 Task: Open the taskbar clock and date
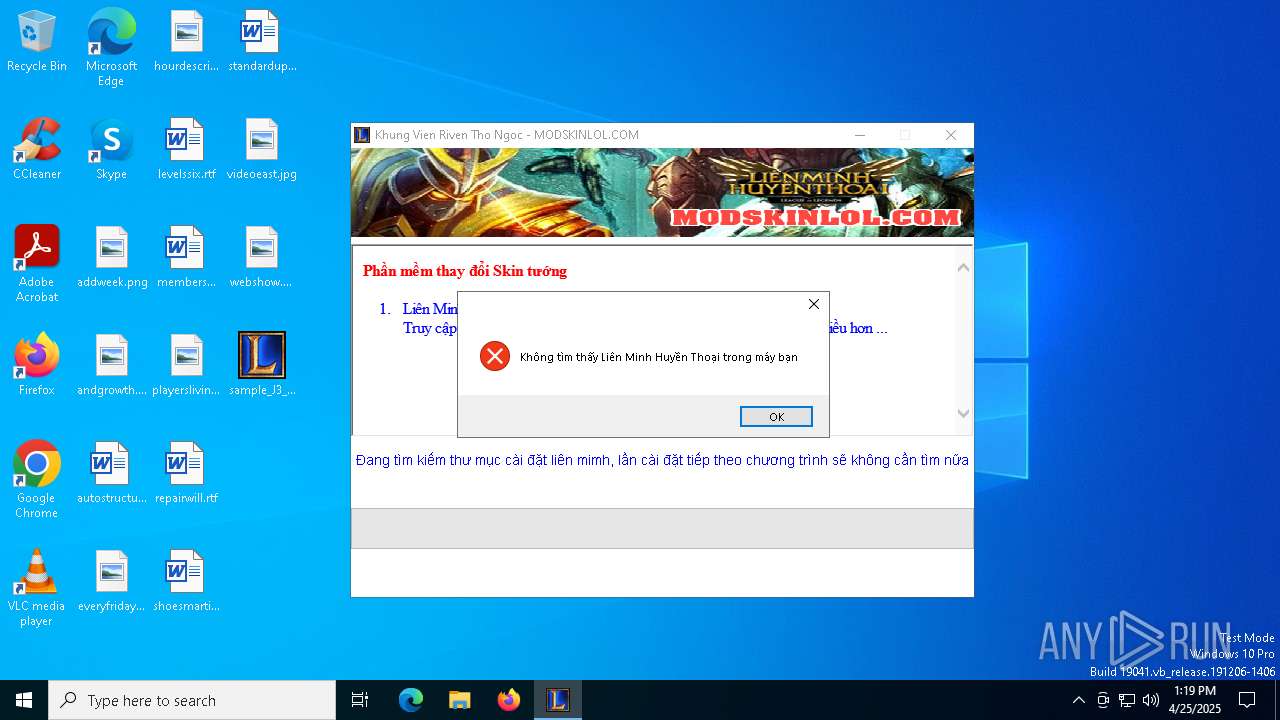[1195, 700]
